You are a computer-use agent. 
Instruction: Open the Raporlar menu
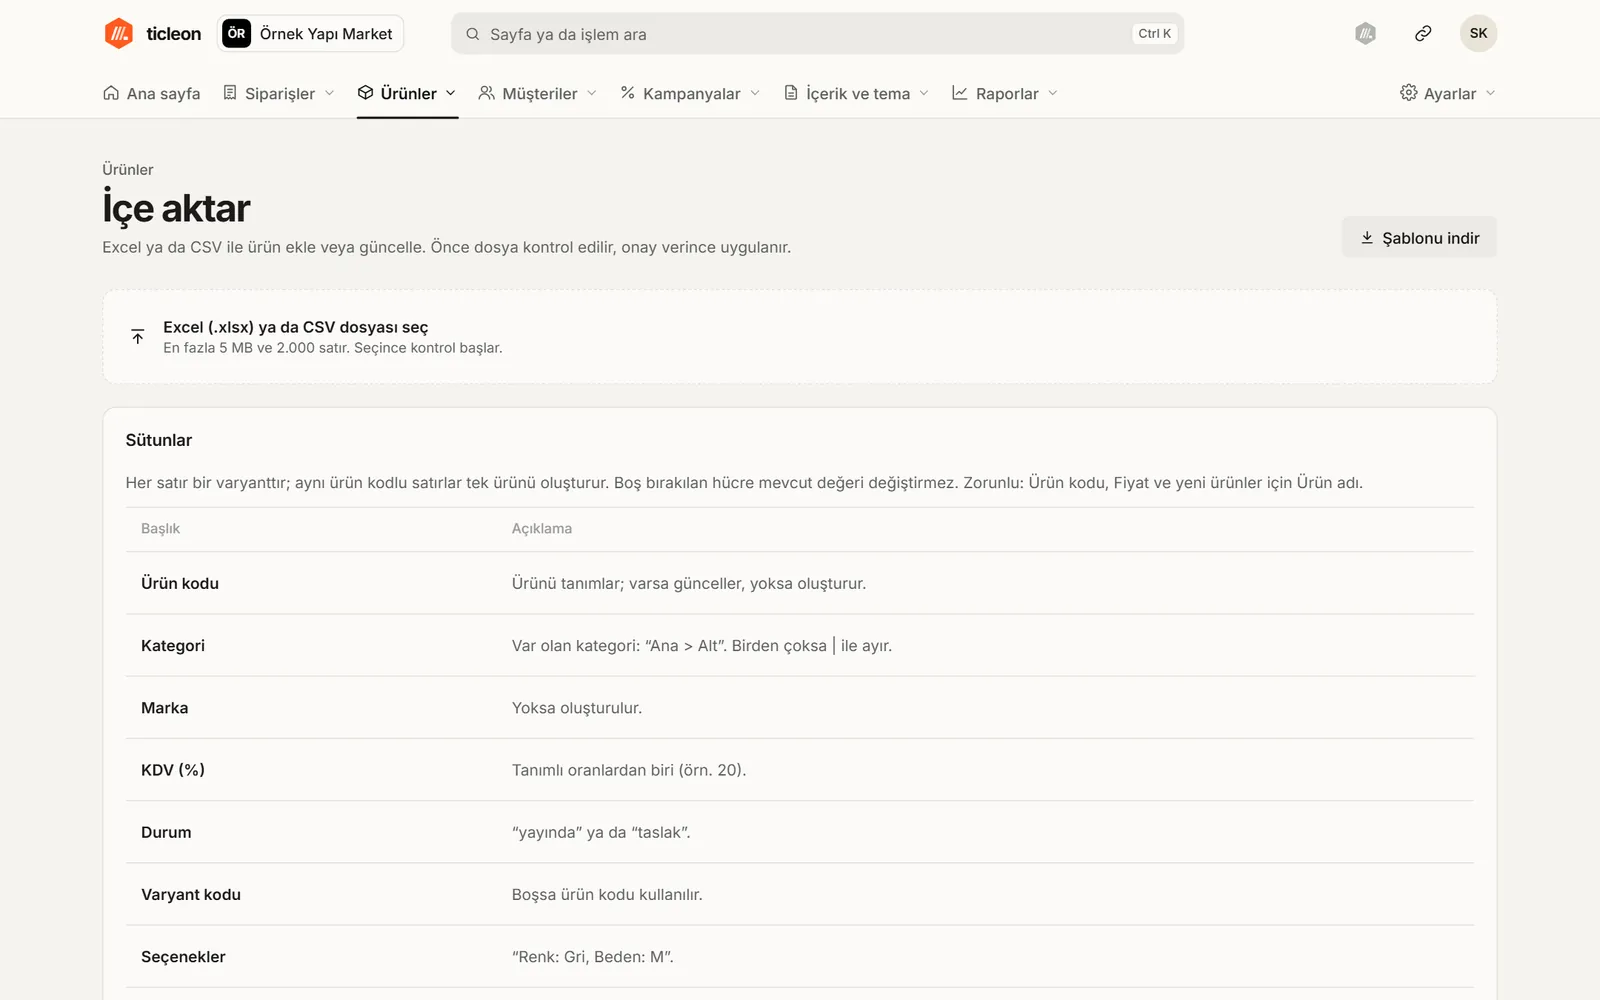coord(1005,93)
